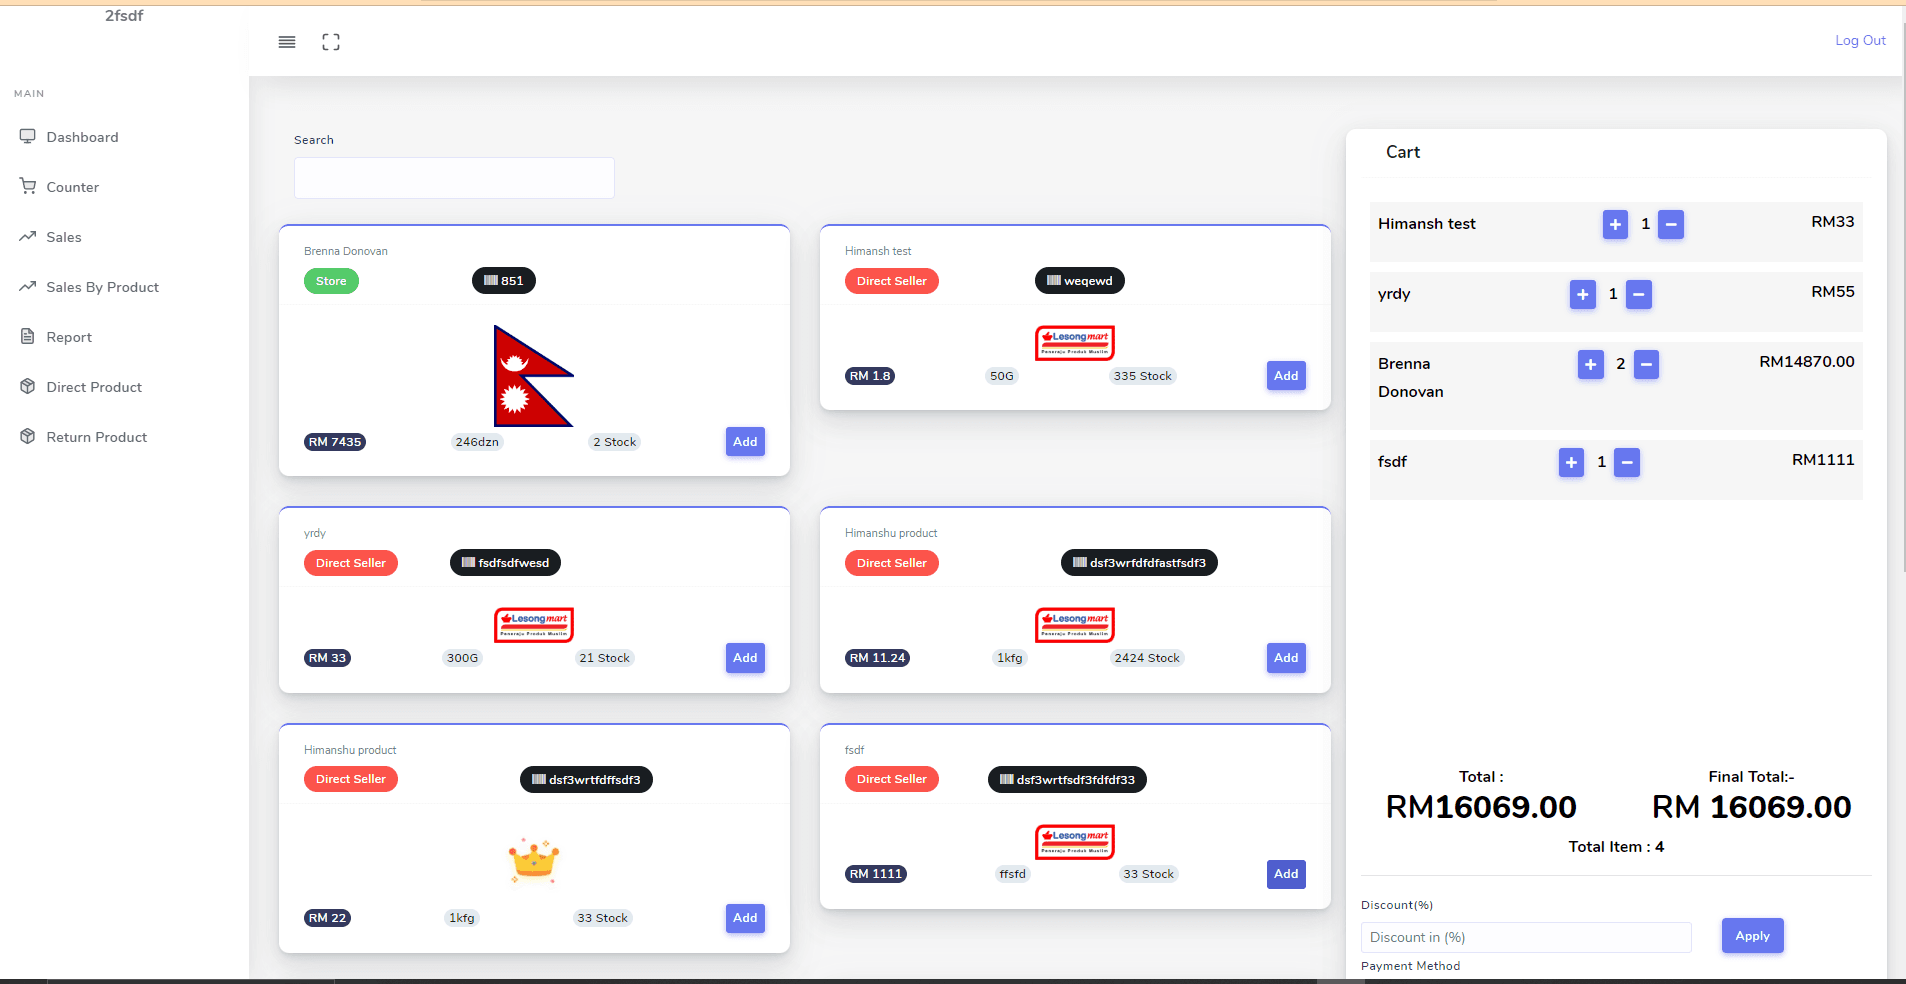Open Sales from the sidebar

pyautogui.click(x=64, y=237)
